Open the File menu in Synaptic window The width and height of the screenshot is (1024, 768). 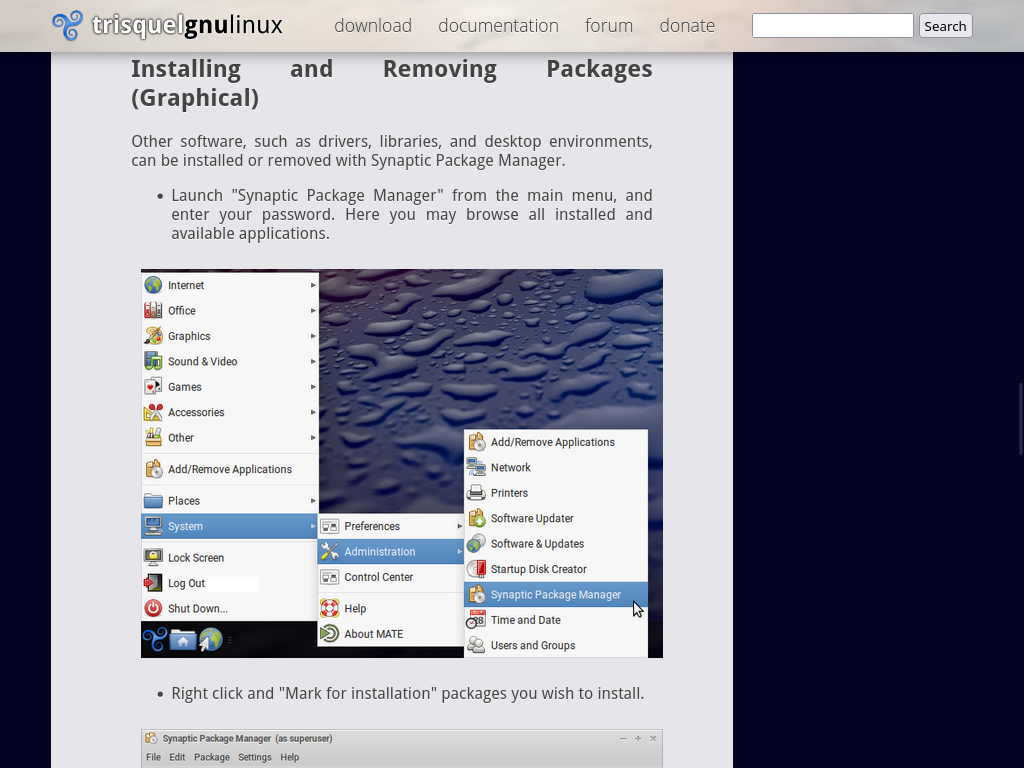click(153, 757)
